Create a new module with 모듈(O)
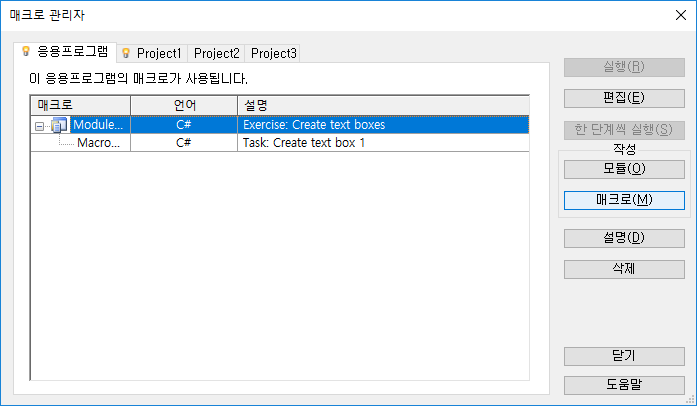Viewport: 697px width, 406px height. [x=624, y=169]
